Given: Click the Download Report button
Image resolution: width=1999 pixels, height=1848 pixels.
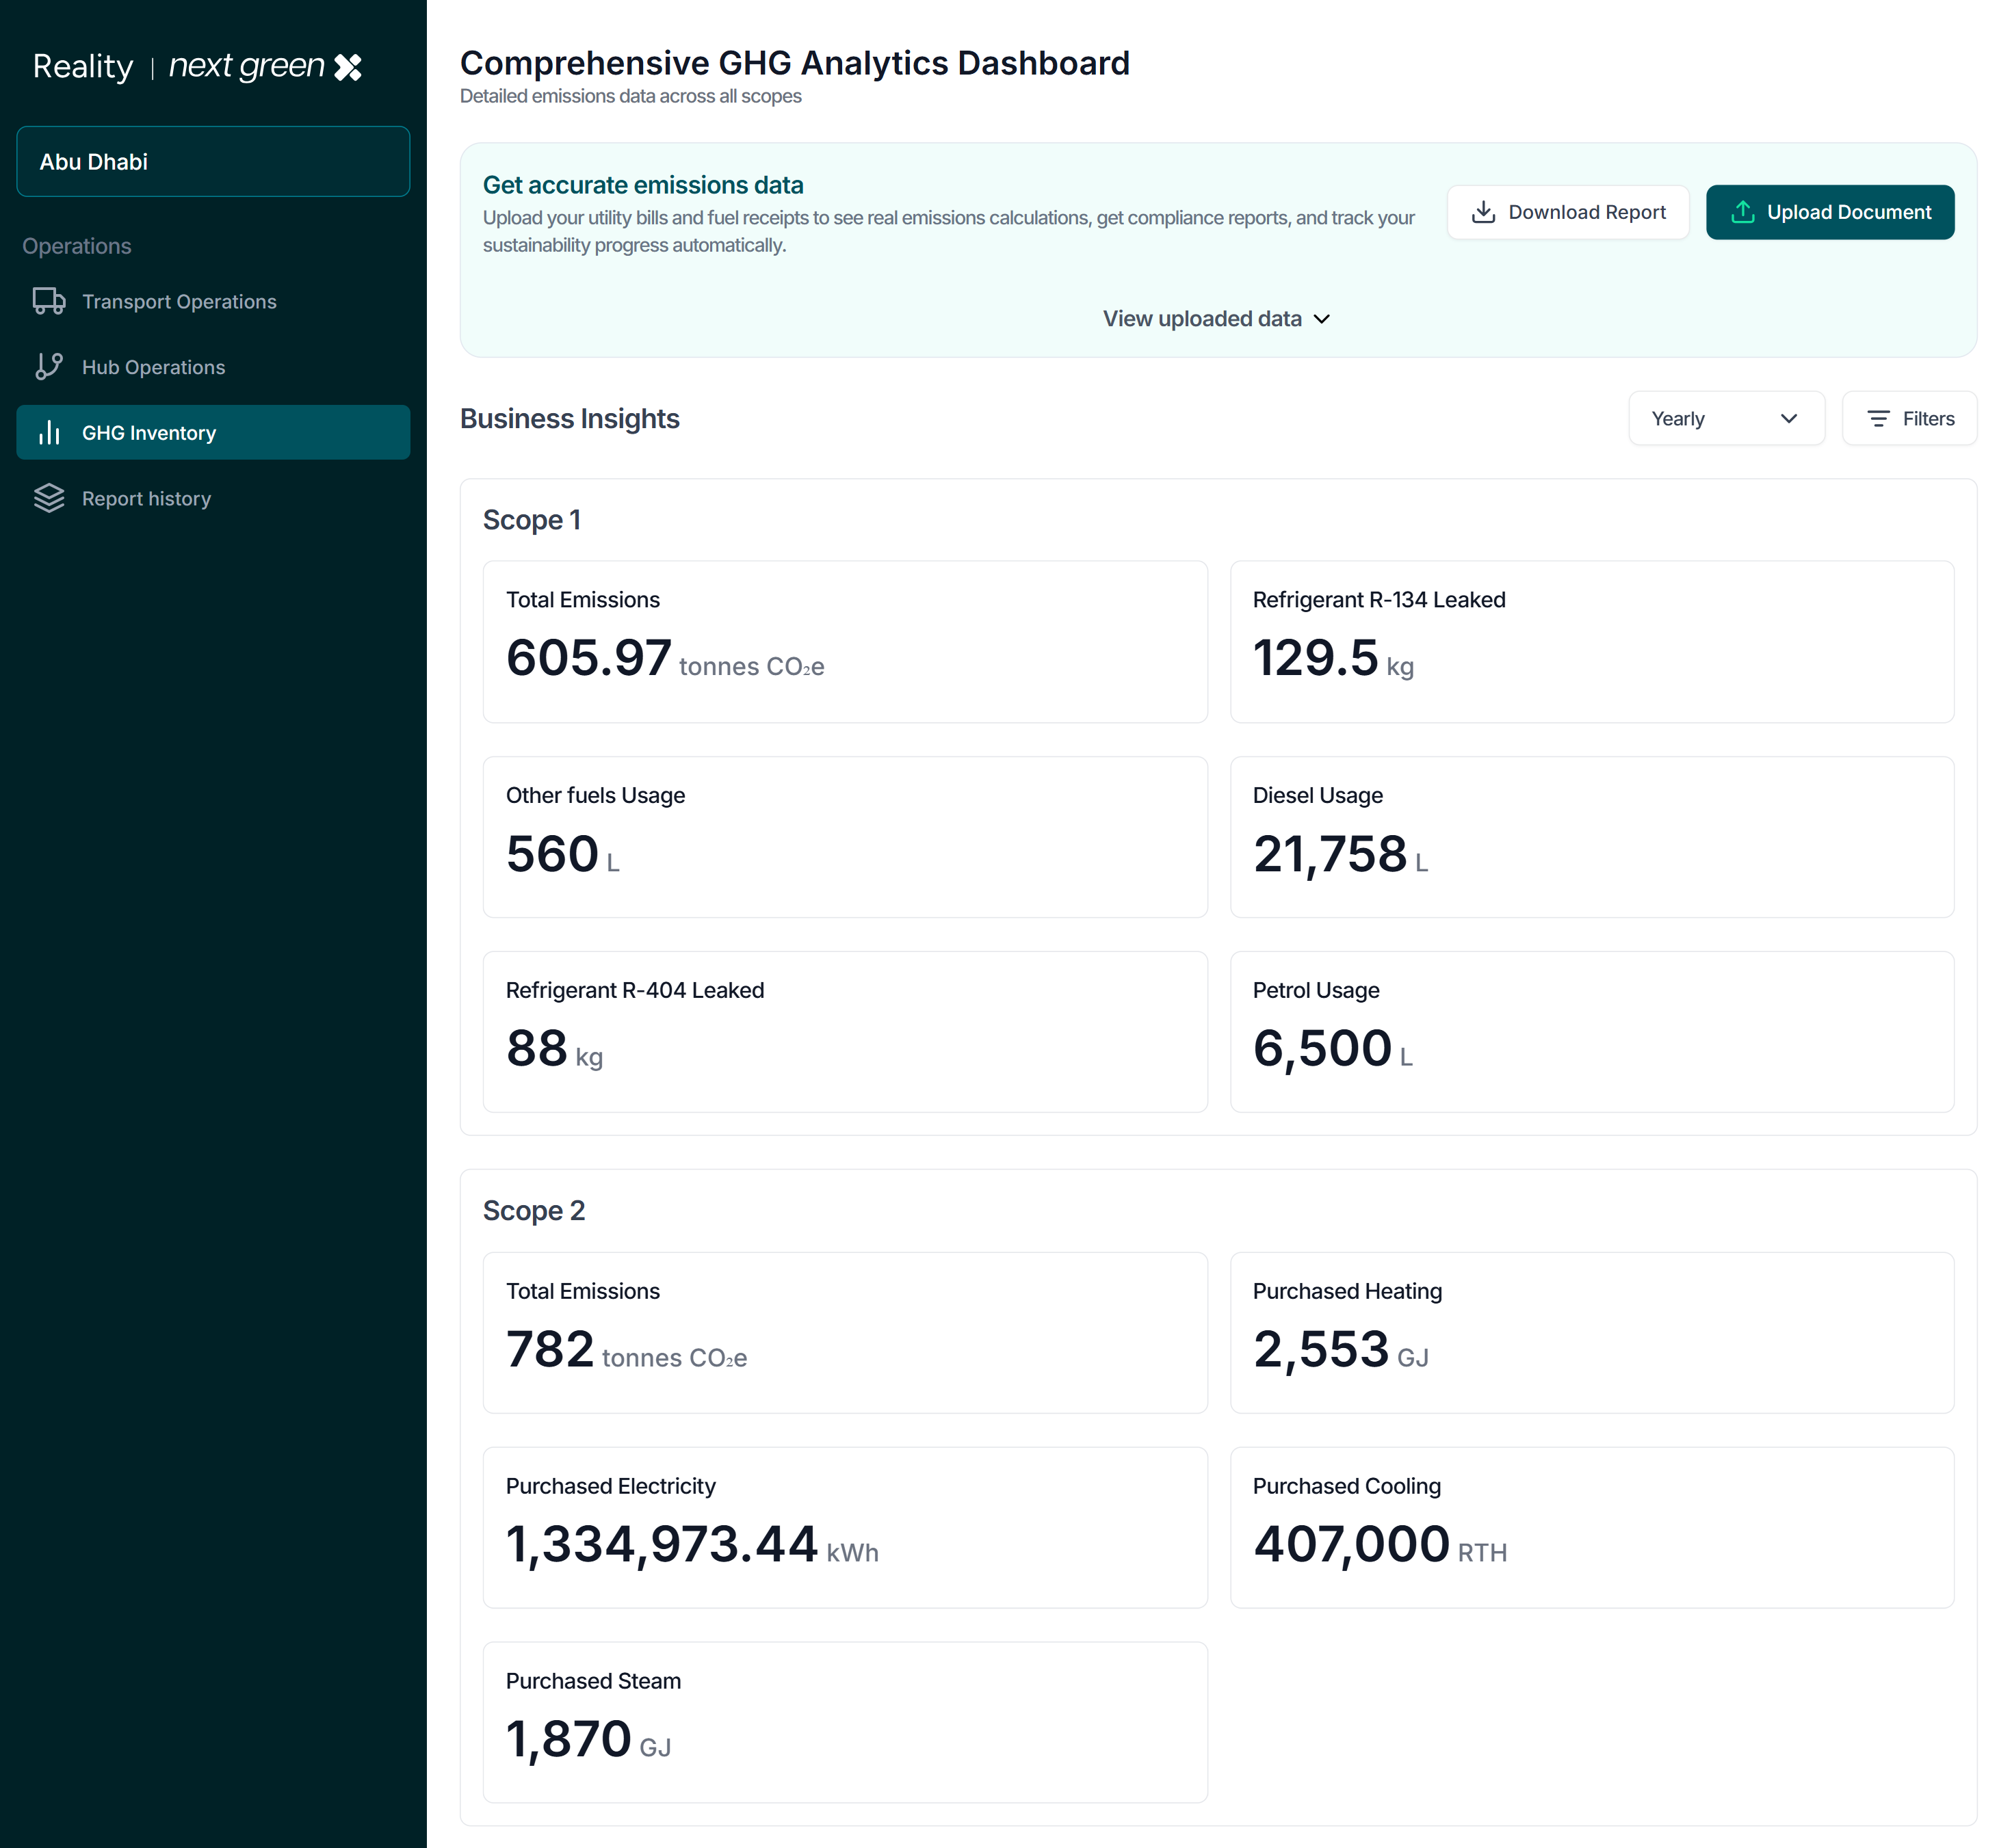Looking at the screenshot, I should tap(1568, 212).
